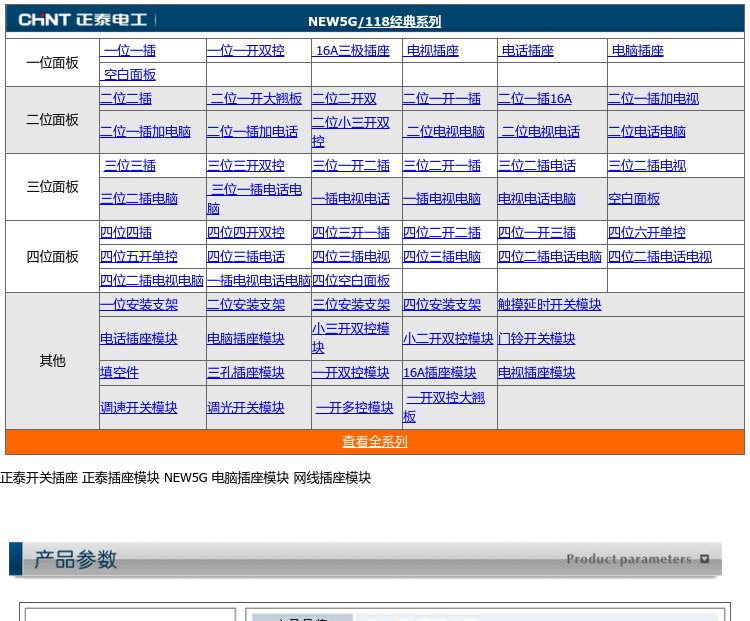Open the 填空件 link
The width and height of the screenshot is (750, 621).
pyautogui.click(x=119, y=372)
